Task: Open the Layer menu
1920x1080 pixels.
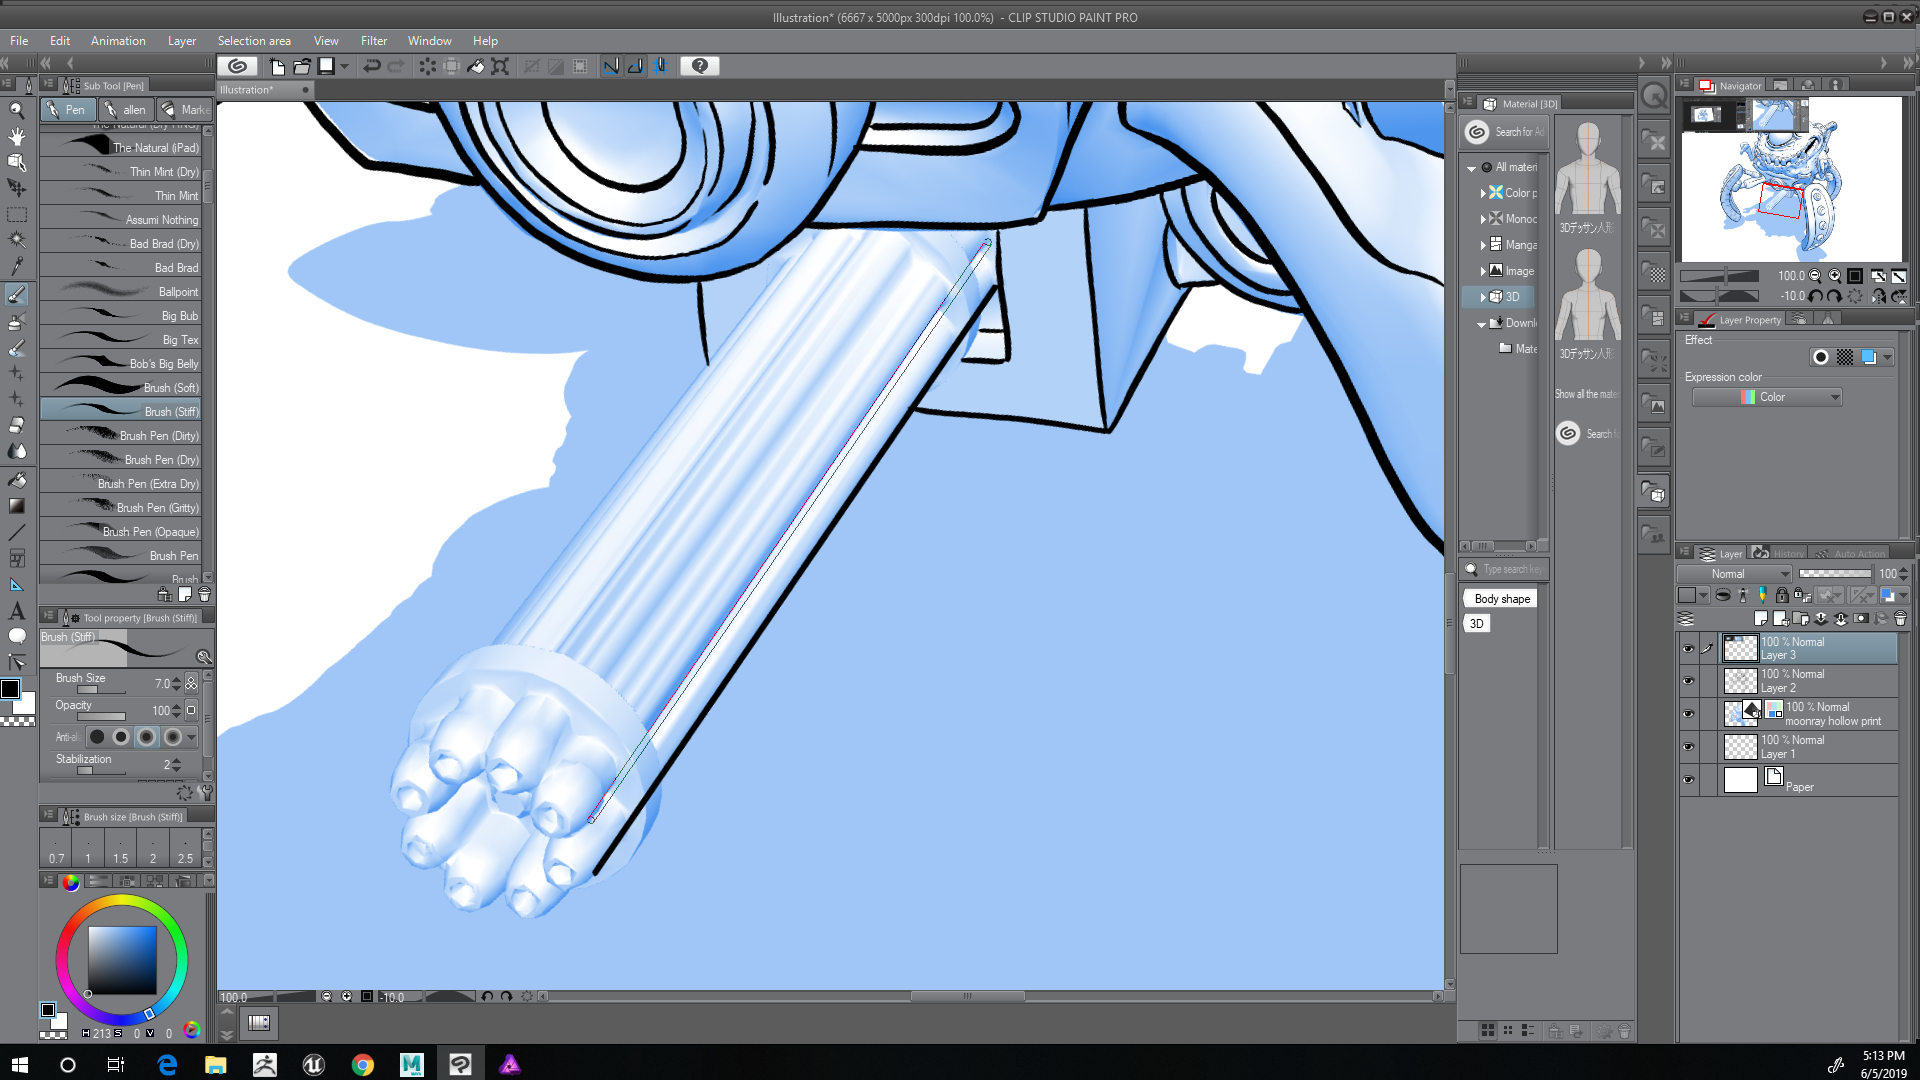Action: coord(181,41)
